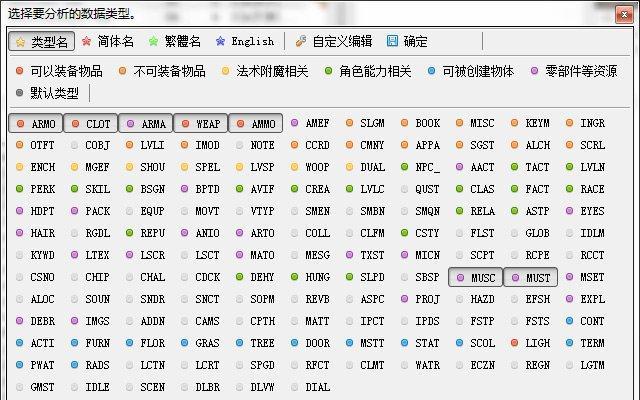The height and width of the screenshot is (400, 640).
Task: Deselect the ARMO type button
Action: [x=36, y=123]
